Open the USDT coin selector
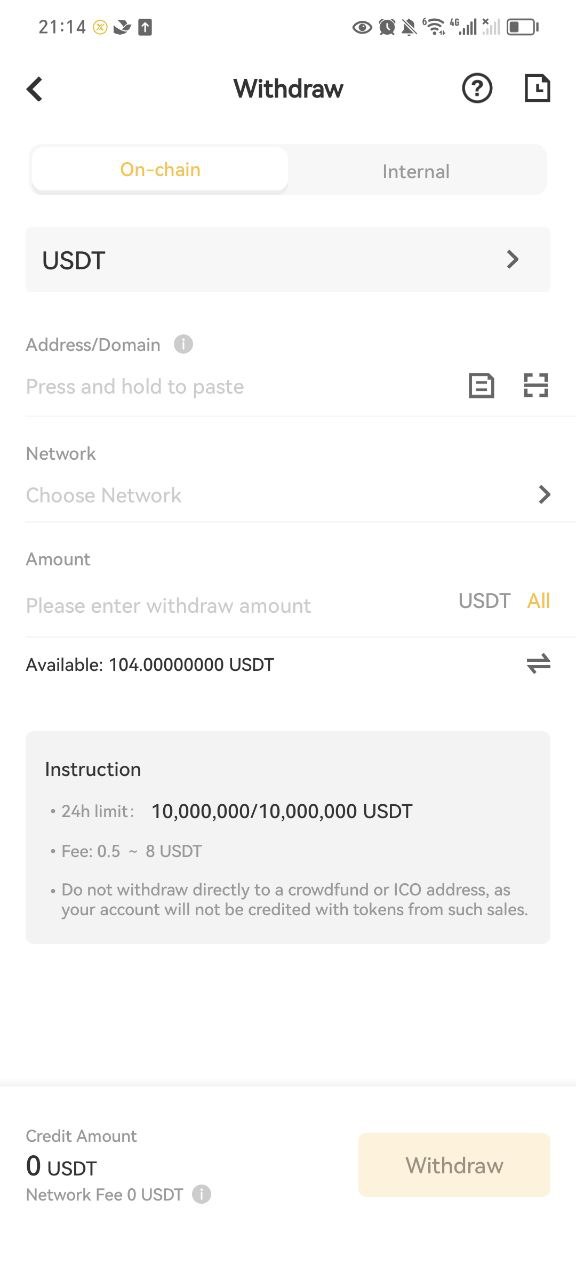 point(288,260)
